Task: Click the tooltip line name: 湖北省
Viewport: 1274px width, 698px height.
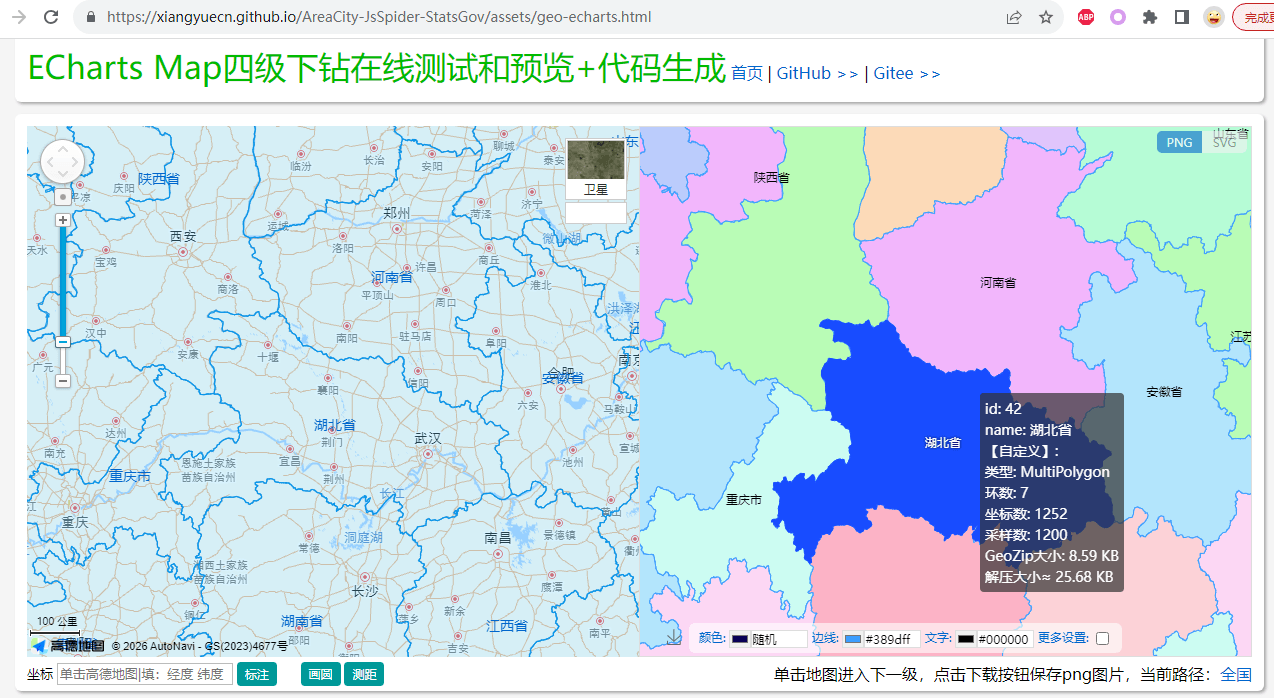Action: pos(1028,429)
